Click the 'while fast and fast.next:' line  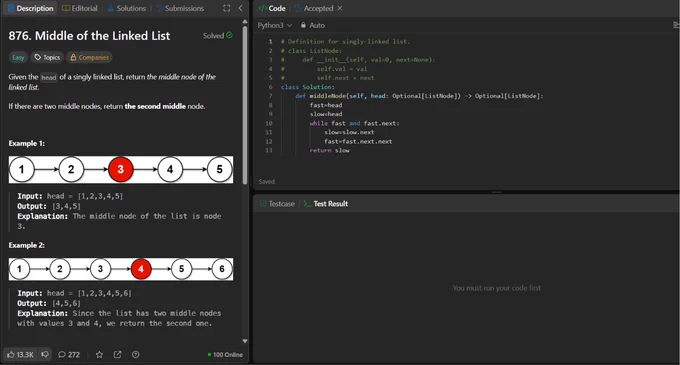pos(354,123)
